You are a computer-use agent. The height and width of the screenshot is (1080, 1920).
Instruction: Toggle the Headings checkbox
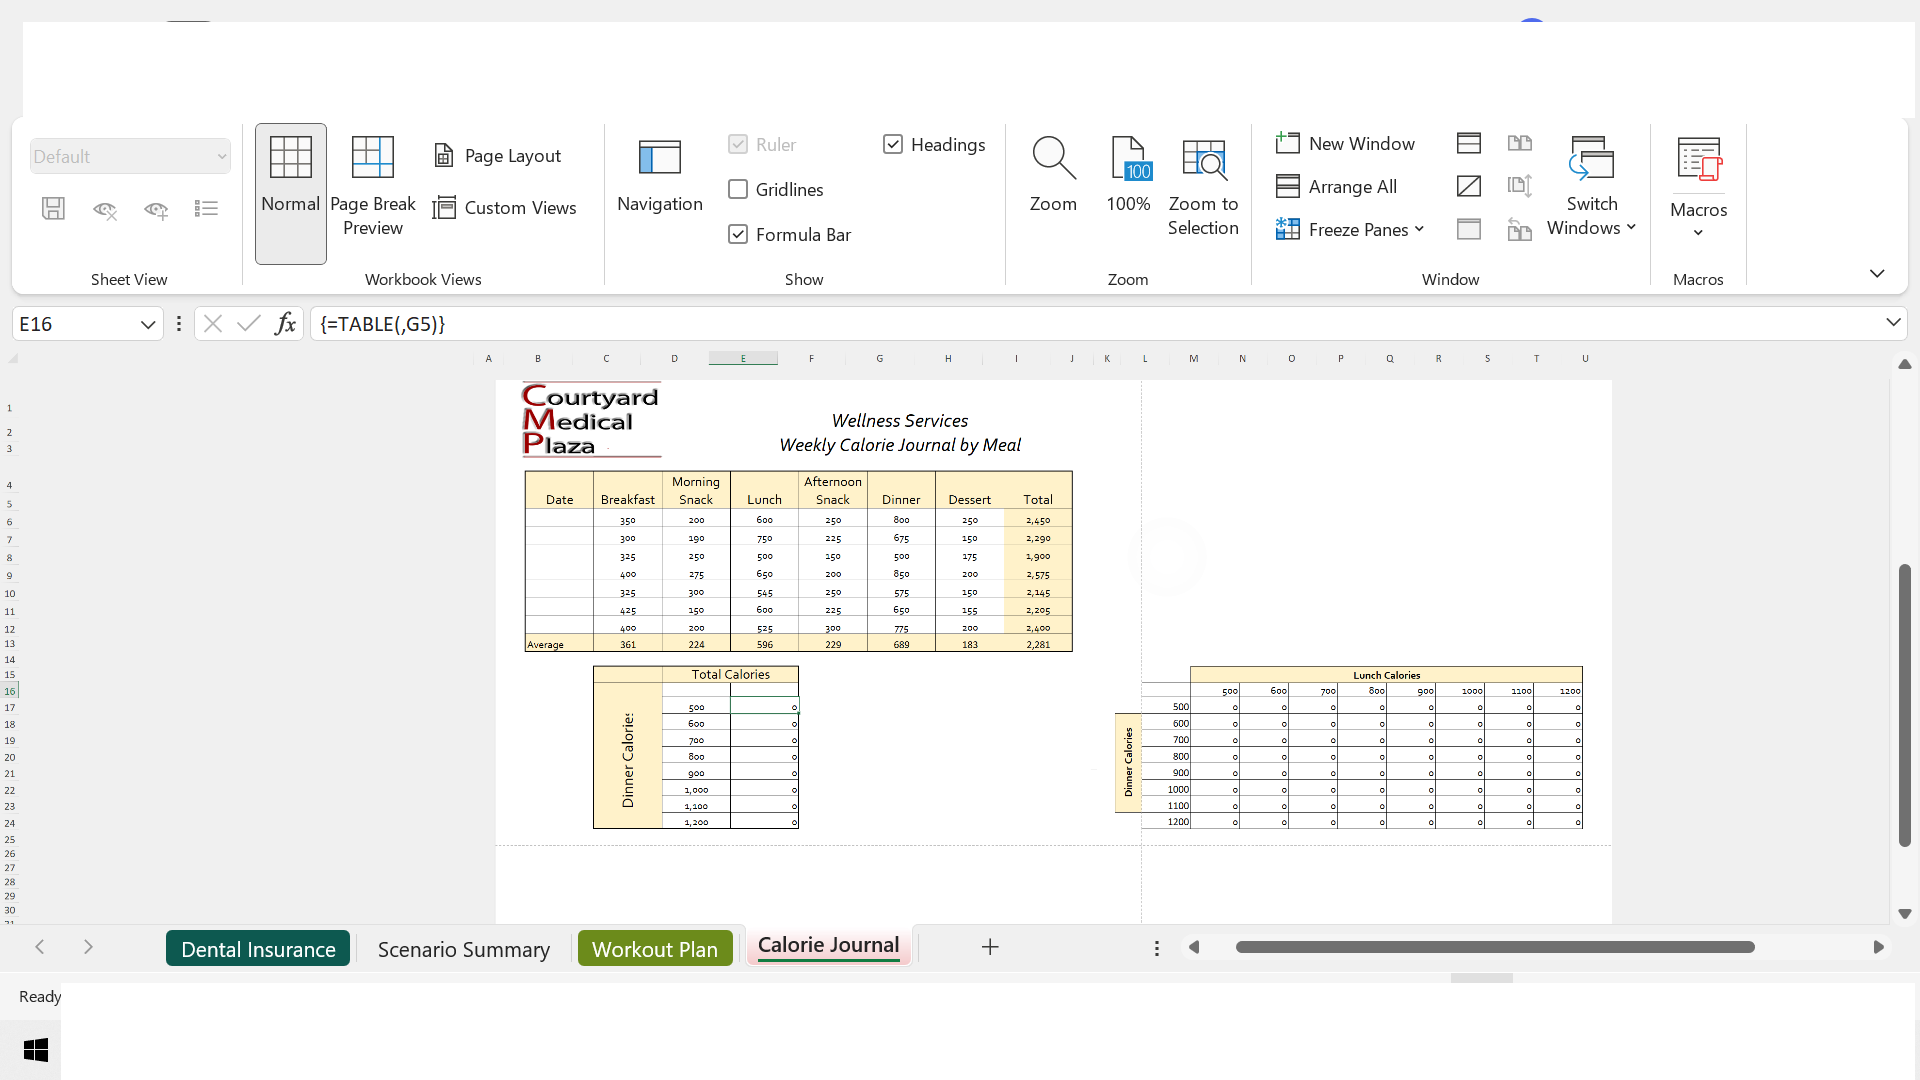pyautogui.click(x=893, y=145)
